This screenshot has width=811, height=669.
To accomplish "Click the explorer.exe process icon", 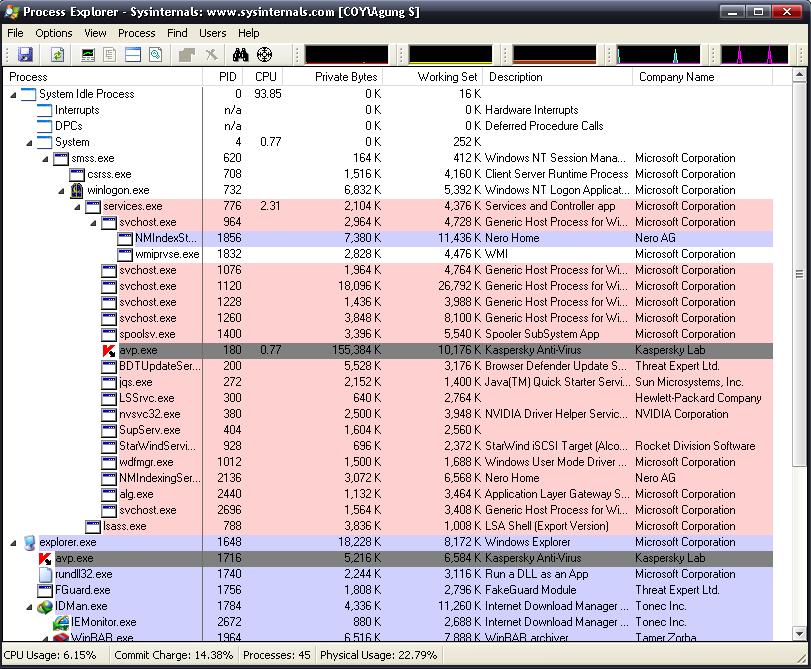I will (x=29, y=542).
